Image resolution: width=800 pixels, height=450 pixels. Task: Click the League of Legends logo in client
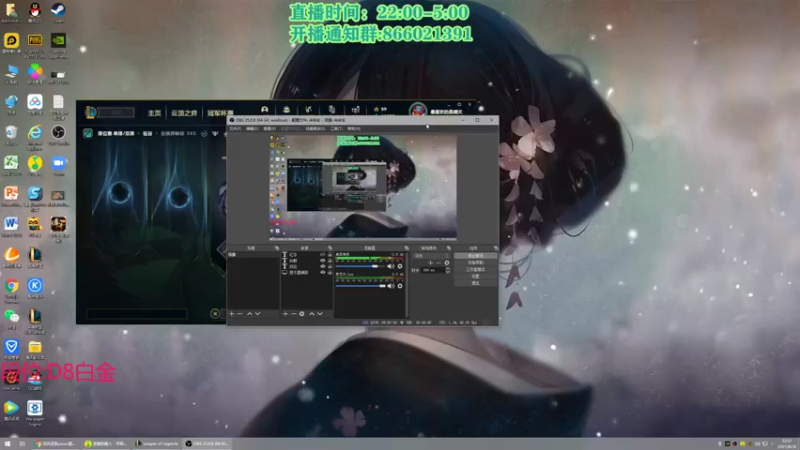pos(90,112)
